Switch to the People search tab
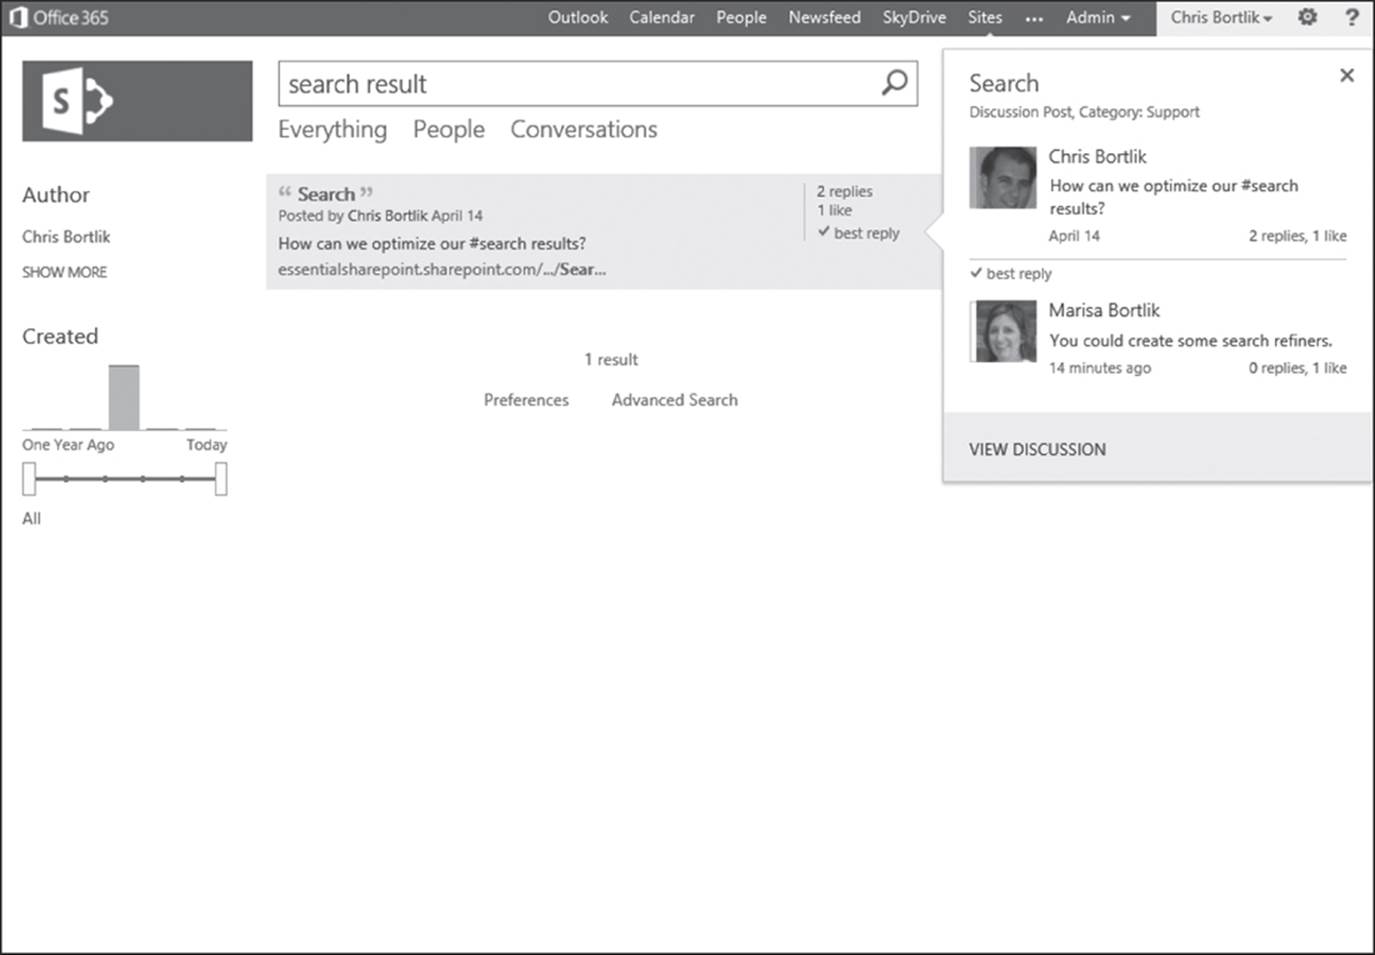1375x955 pixels. pyautogui.click(x=449, y=130)
